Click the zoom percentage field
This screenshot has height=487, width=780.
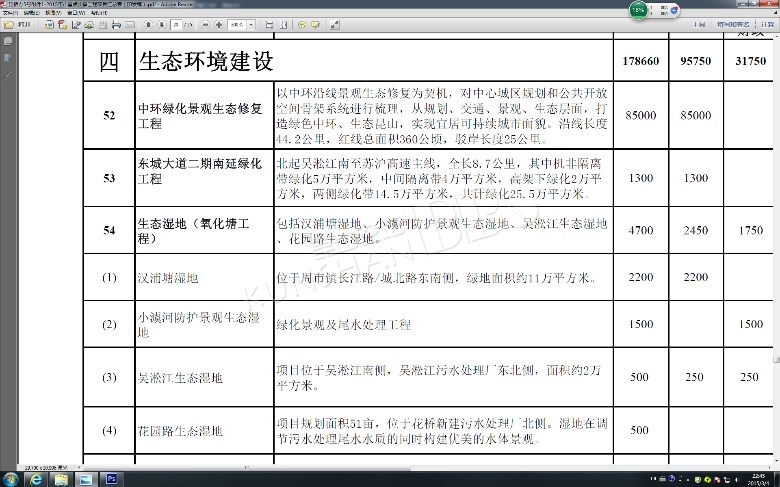pyautogui.click(x=237, y=24)
